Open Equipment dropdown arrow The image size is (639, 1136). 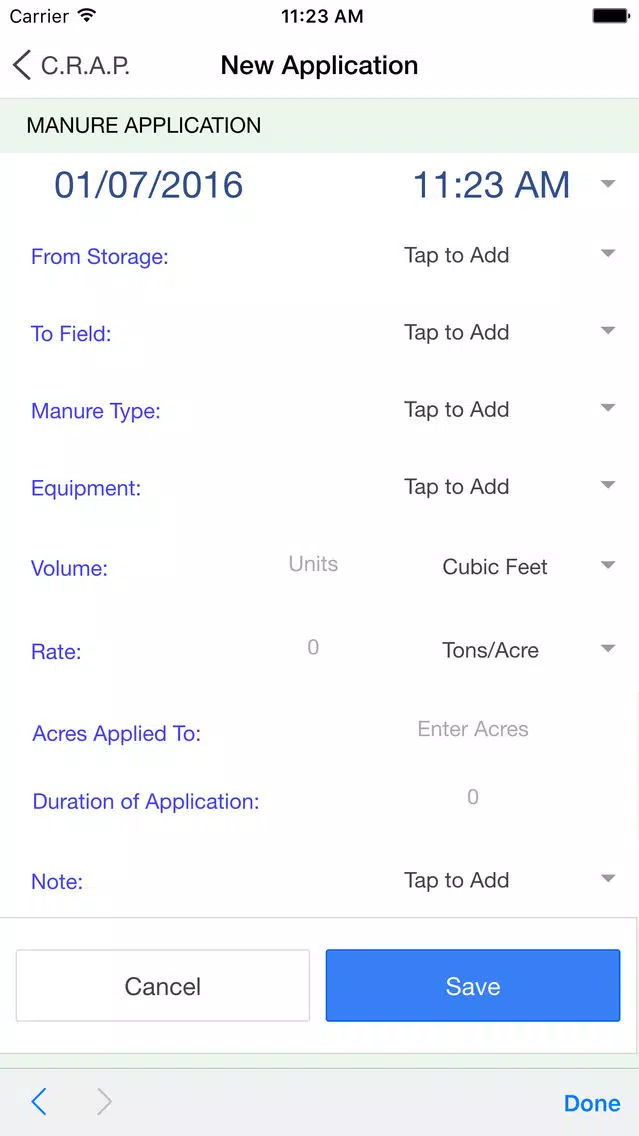point(608,485)
